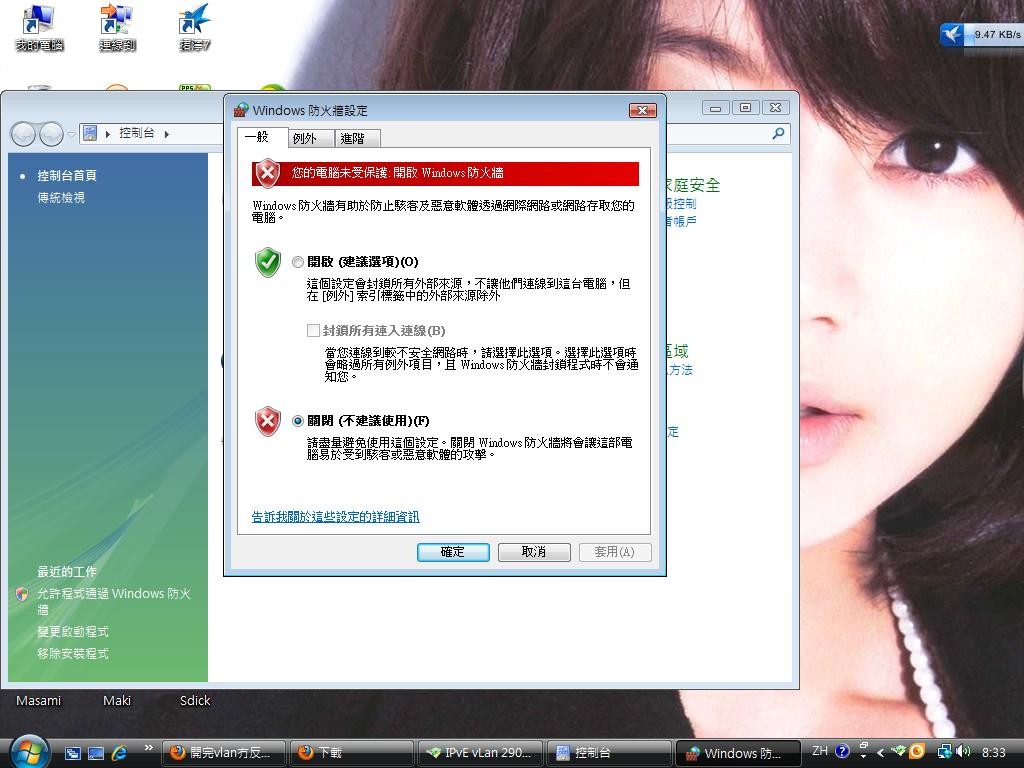This screenshot has width=1024, height=768.
Task: Click the Sdick desktop label
Action: pos(195,701)
